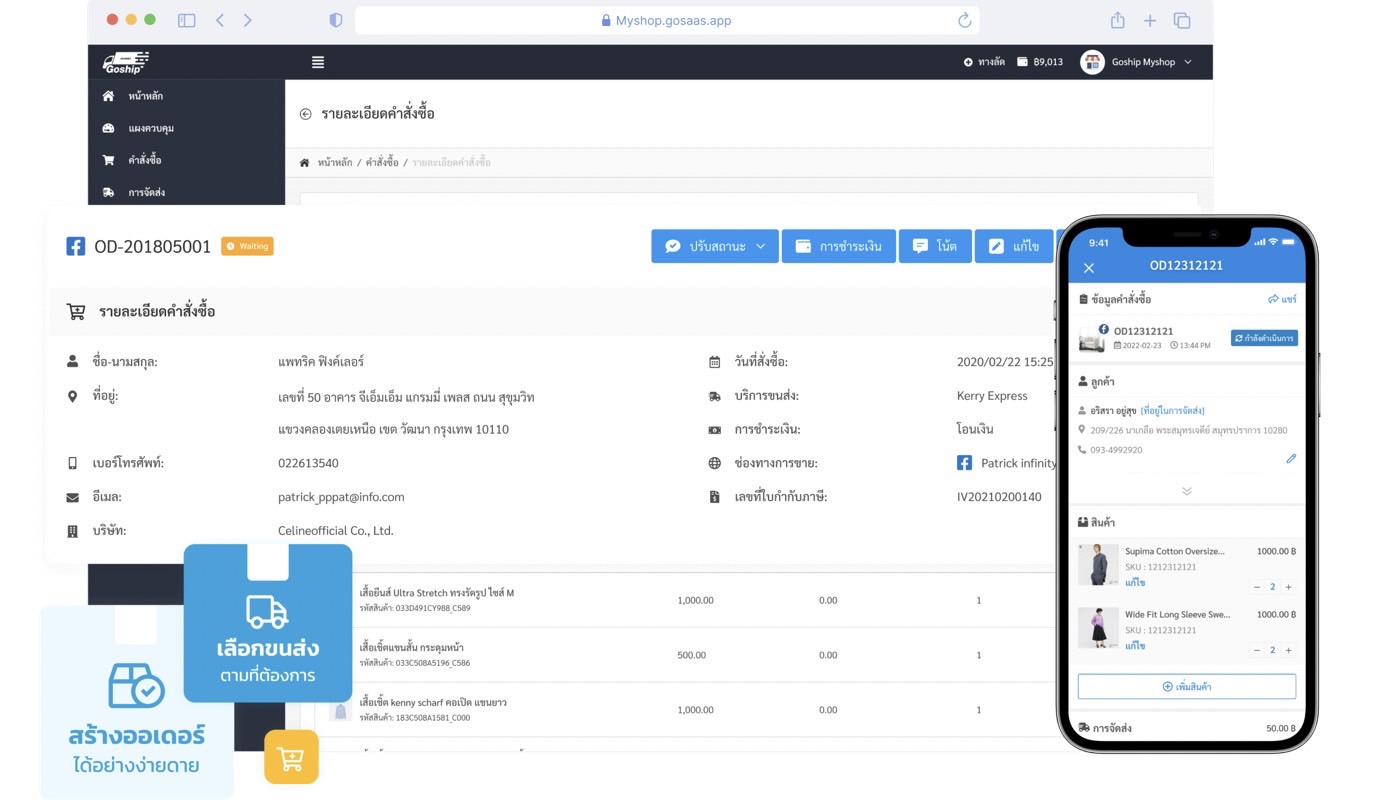
Task: Increase Supima Cotton Oversize quantity with plus
Action: coord(1288,587)
